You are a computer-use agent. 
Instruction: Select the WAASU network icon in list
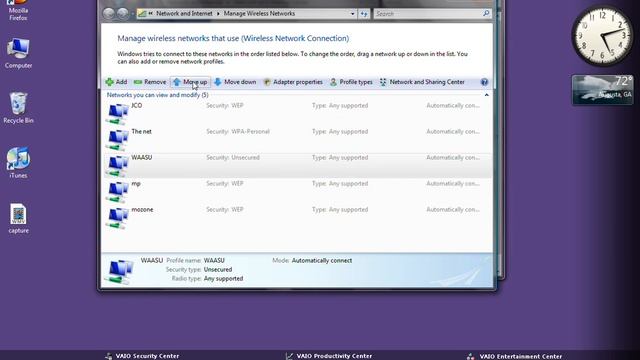(118, 166)
